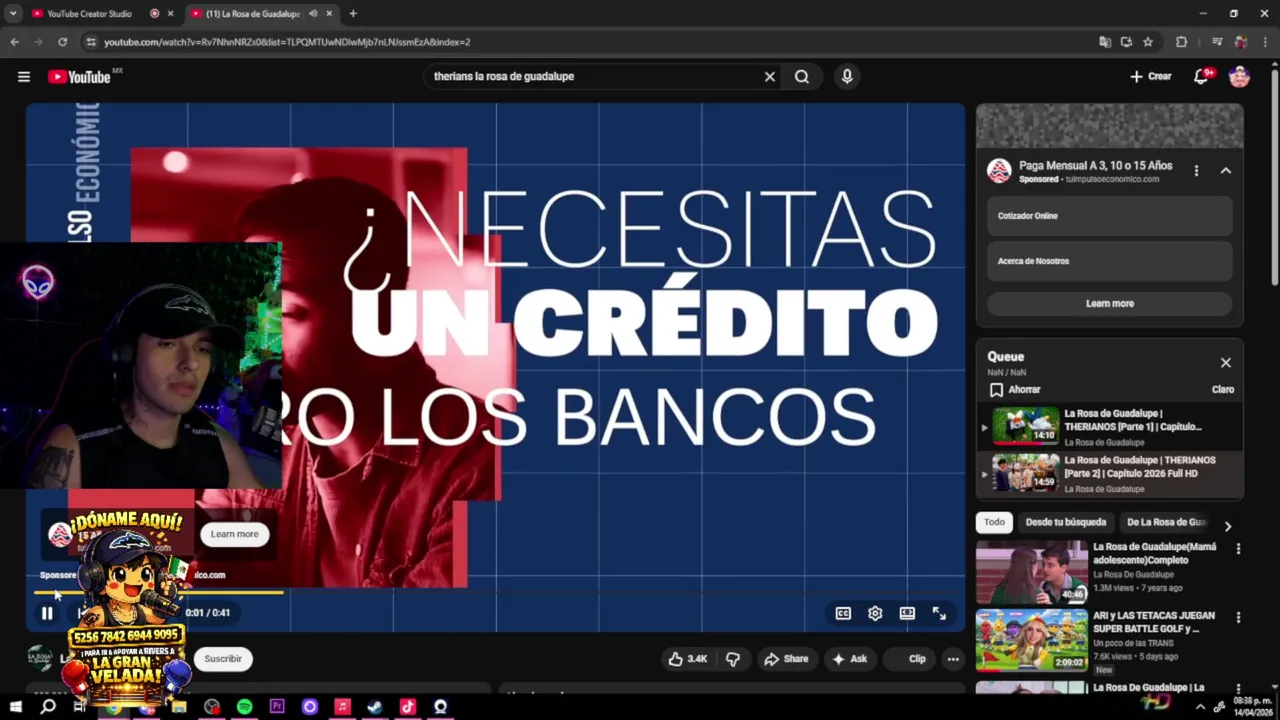Open a new browser tab
The width and height of the screenshot is (1280, 720).
point(353,14)
